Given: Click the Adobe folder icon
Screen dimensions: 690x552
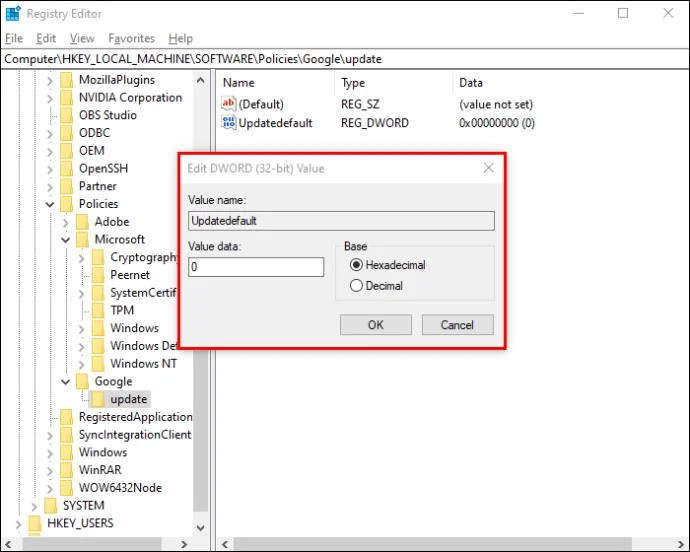Looking at the screenshot, I should (x=82, y=222).
